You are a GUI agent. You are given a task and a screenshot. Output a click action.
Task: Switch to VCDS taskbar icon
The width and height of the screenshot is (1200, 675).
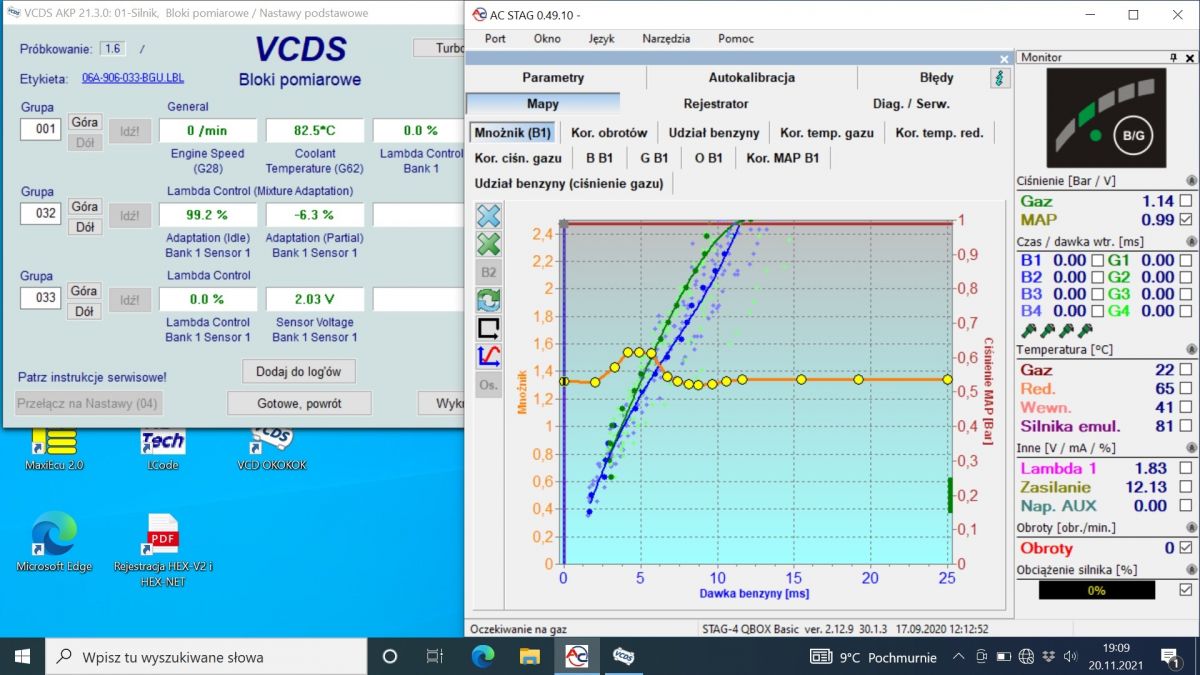(624, 656)
